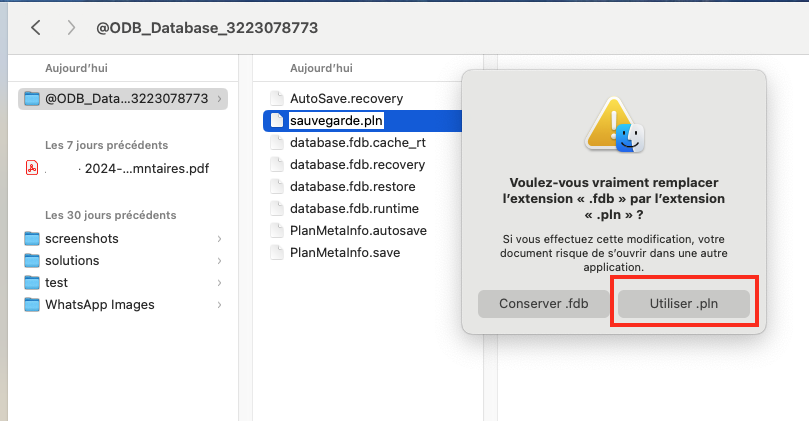Click the AutoSave.recovery file icon
Screen dimensions: 809x421
277,99
